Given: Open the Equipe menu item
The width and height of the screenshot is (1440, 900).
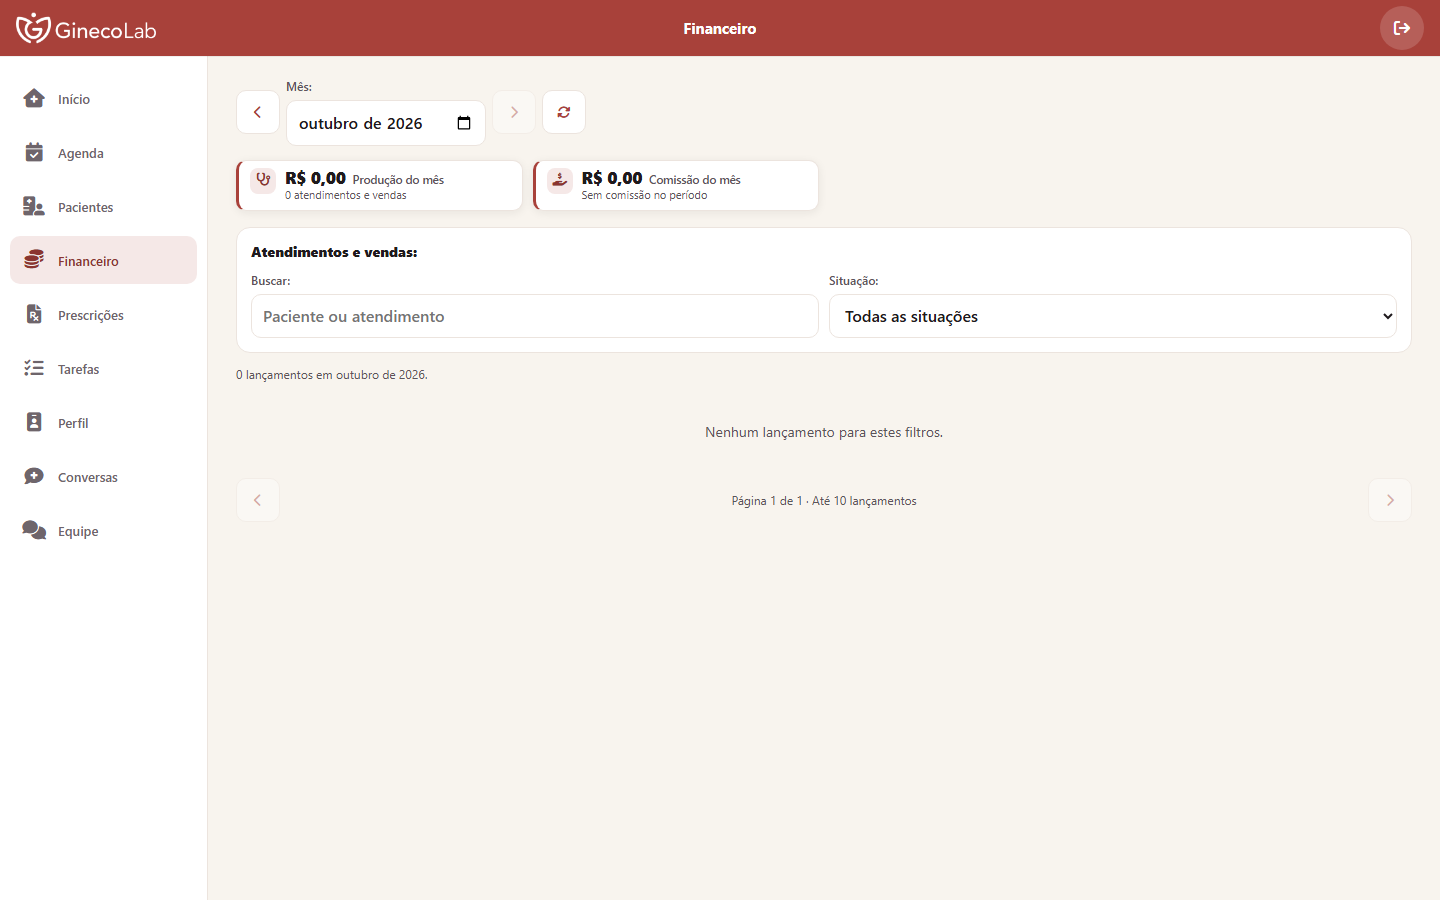Looking at the screenshot, I should (103, 530).
